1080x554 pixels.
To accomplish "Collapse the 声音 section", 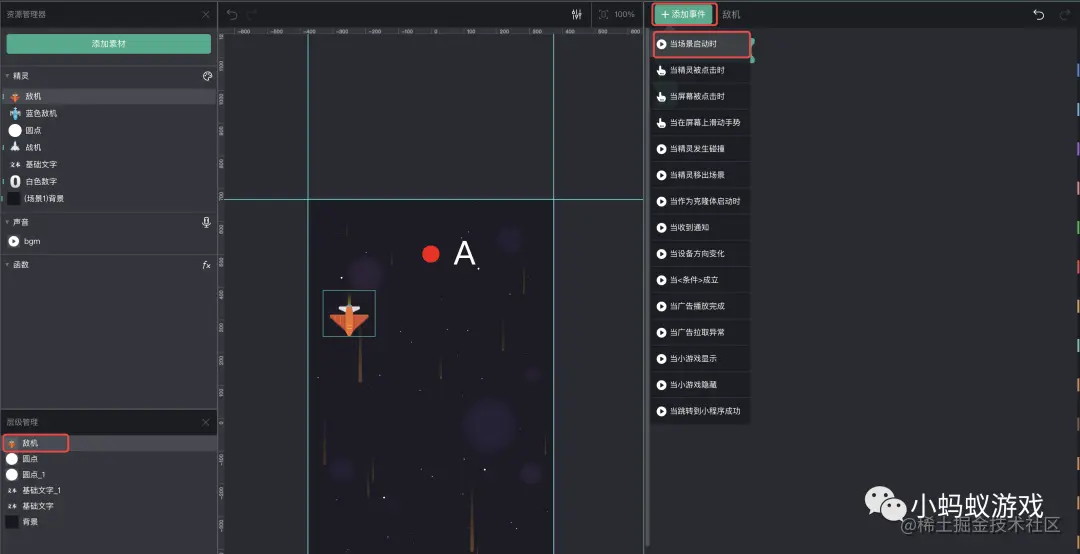I will click(x=7, y=222).
